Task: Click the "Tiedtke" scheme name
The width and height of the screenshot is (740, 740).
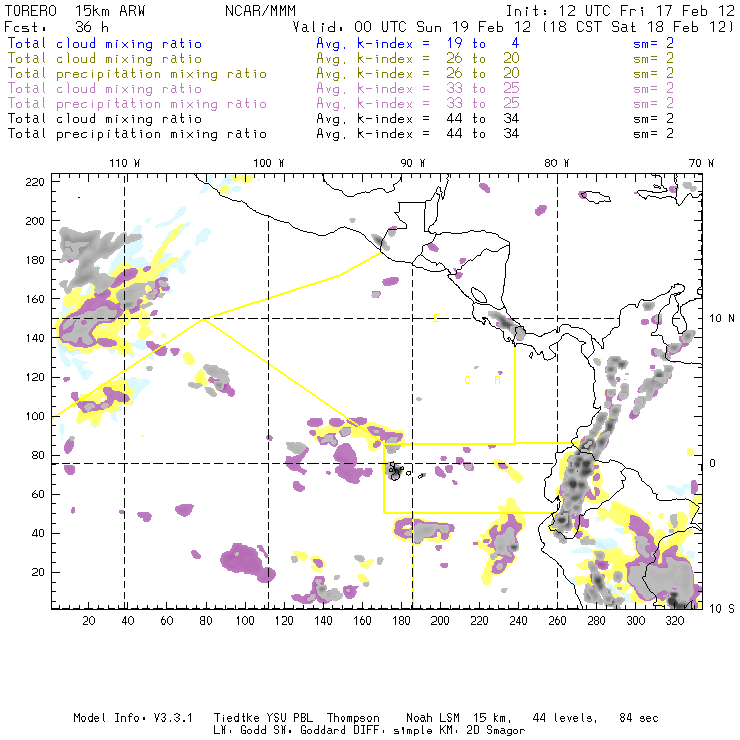Action: (x=236, y=718)
